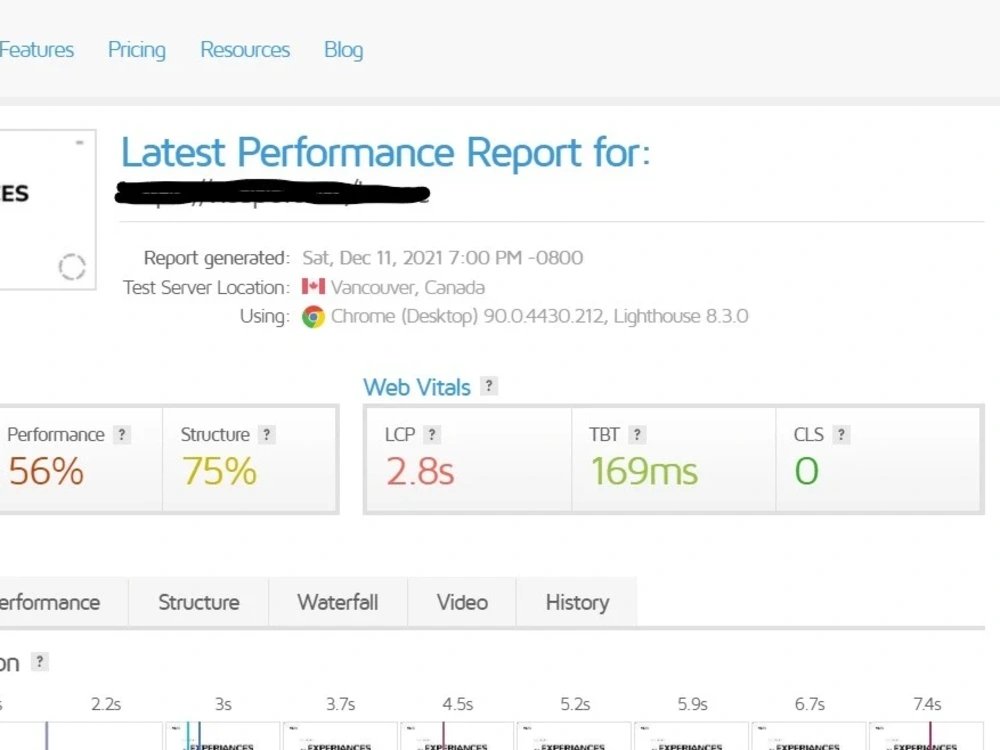1000x750 pixels.
Task: Select the 5.9s filmstrip frame
Action: [692, 736]
